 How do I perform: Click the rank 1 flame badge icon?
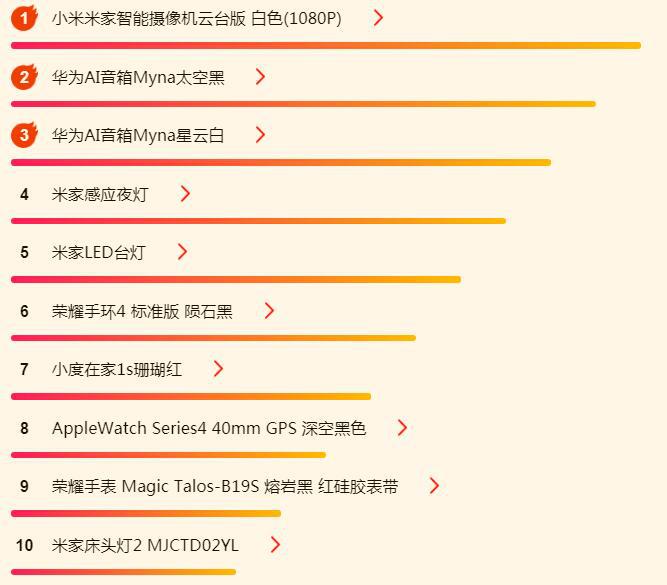pos(24,17)
